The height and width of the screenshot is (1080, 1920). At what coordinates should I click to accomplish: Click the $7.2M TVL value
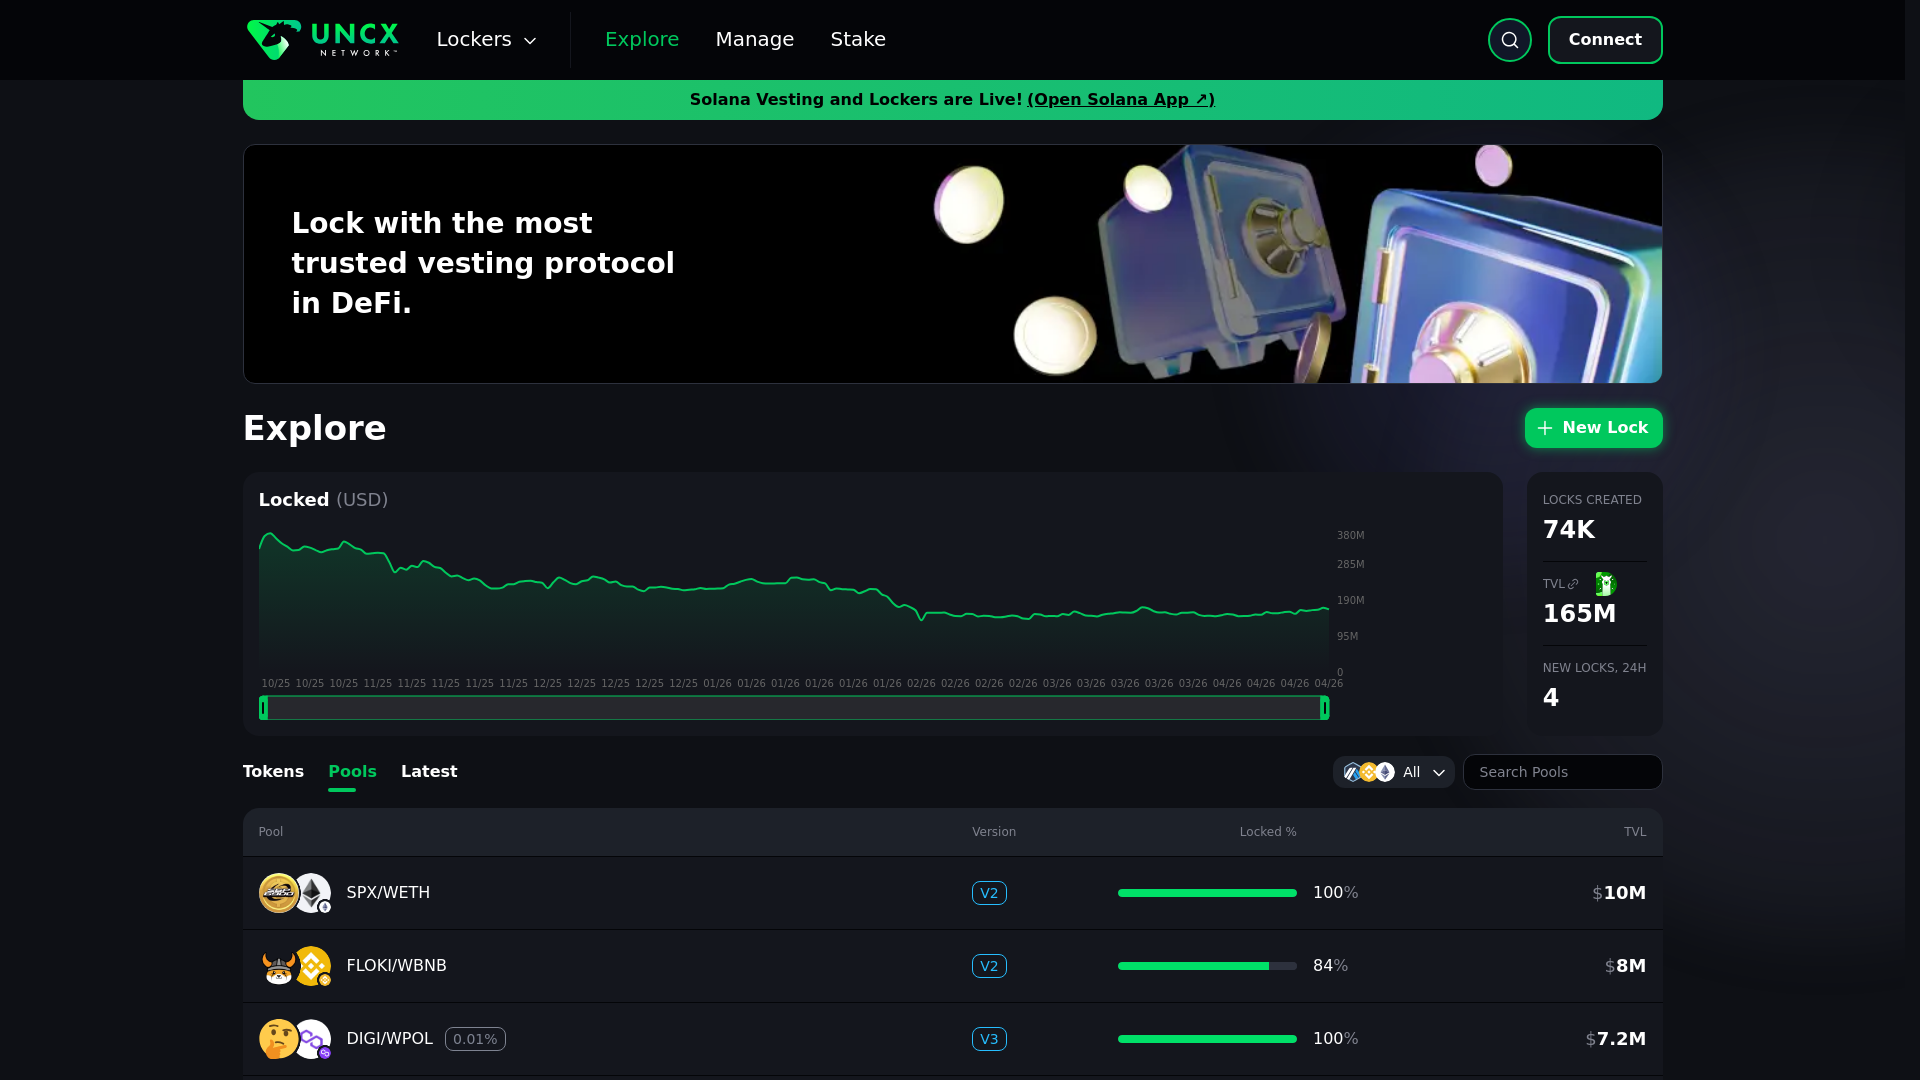[x=1616, y=1039]
